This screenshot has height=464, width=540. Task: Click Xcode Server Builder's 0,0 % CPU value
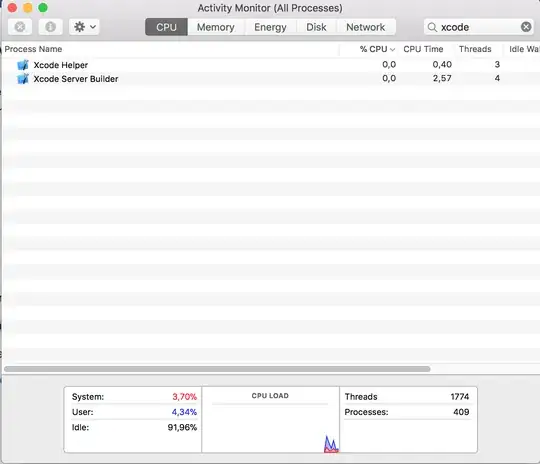coord(389,78)
